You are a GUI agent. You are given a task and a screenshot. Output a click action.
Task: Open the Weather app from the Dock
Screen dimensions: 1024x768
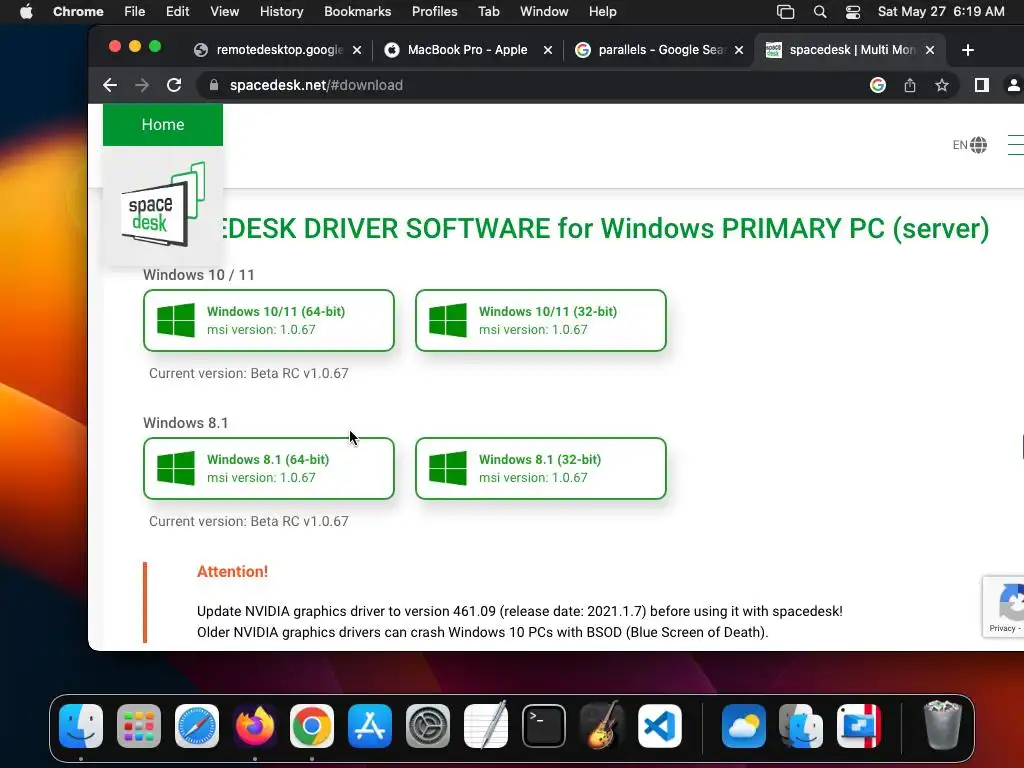point(744,726)
